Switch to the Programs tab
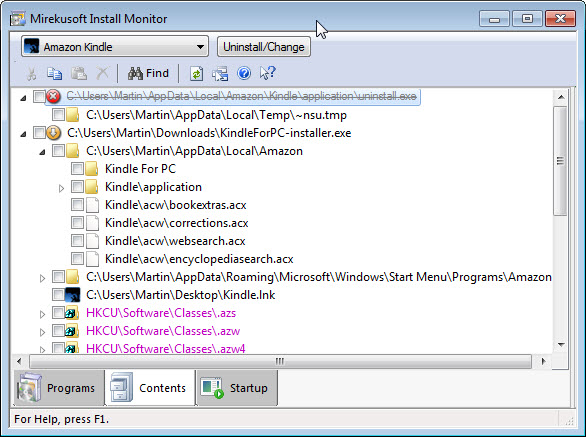This screenshot has width=586, height=437. tap(59, 388)
